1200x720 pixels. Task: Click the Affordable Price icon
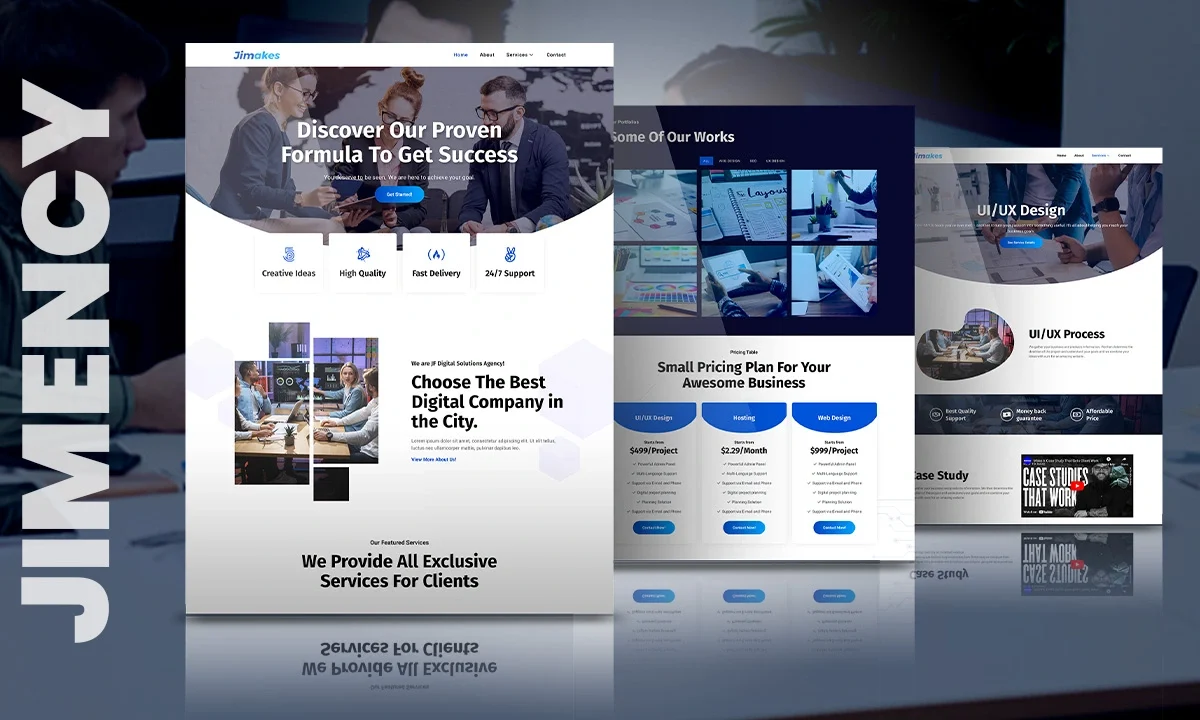(x=1077, y=414)
